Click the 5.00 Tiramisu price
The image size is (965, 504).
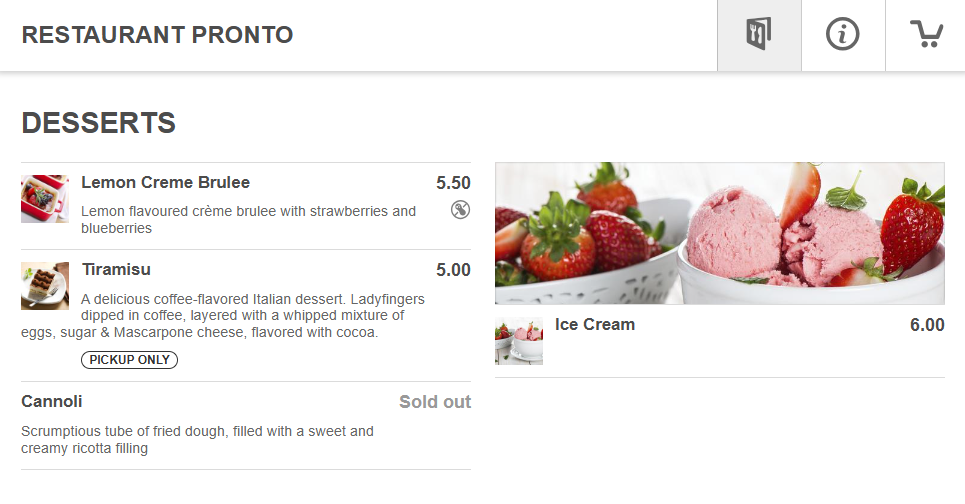[x=453, y=270]
